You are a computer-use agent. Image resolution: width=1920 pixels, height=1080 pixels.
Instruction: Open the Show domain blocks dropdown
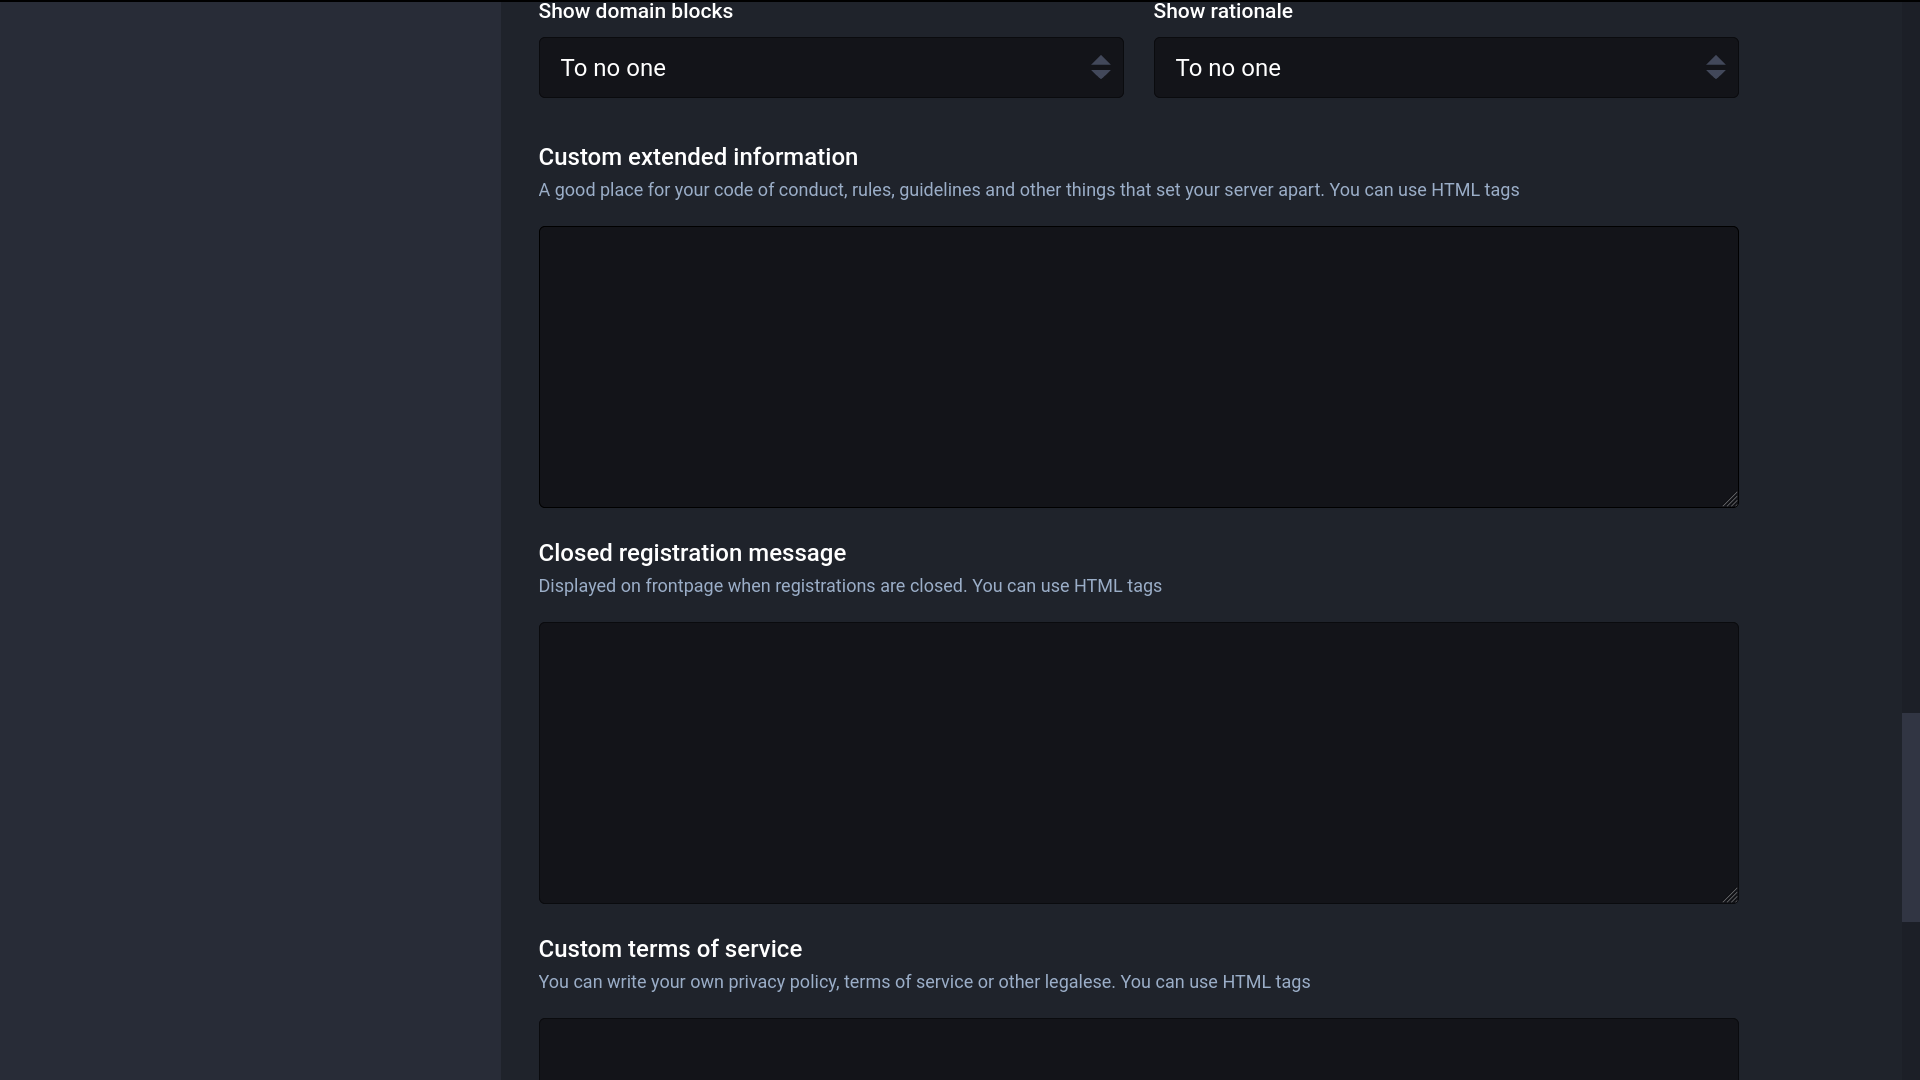click(830, 68)
